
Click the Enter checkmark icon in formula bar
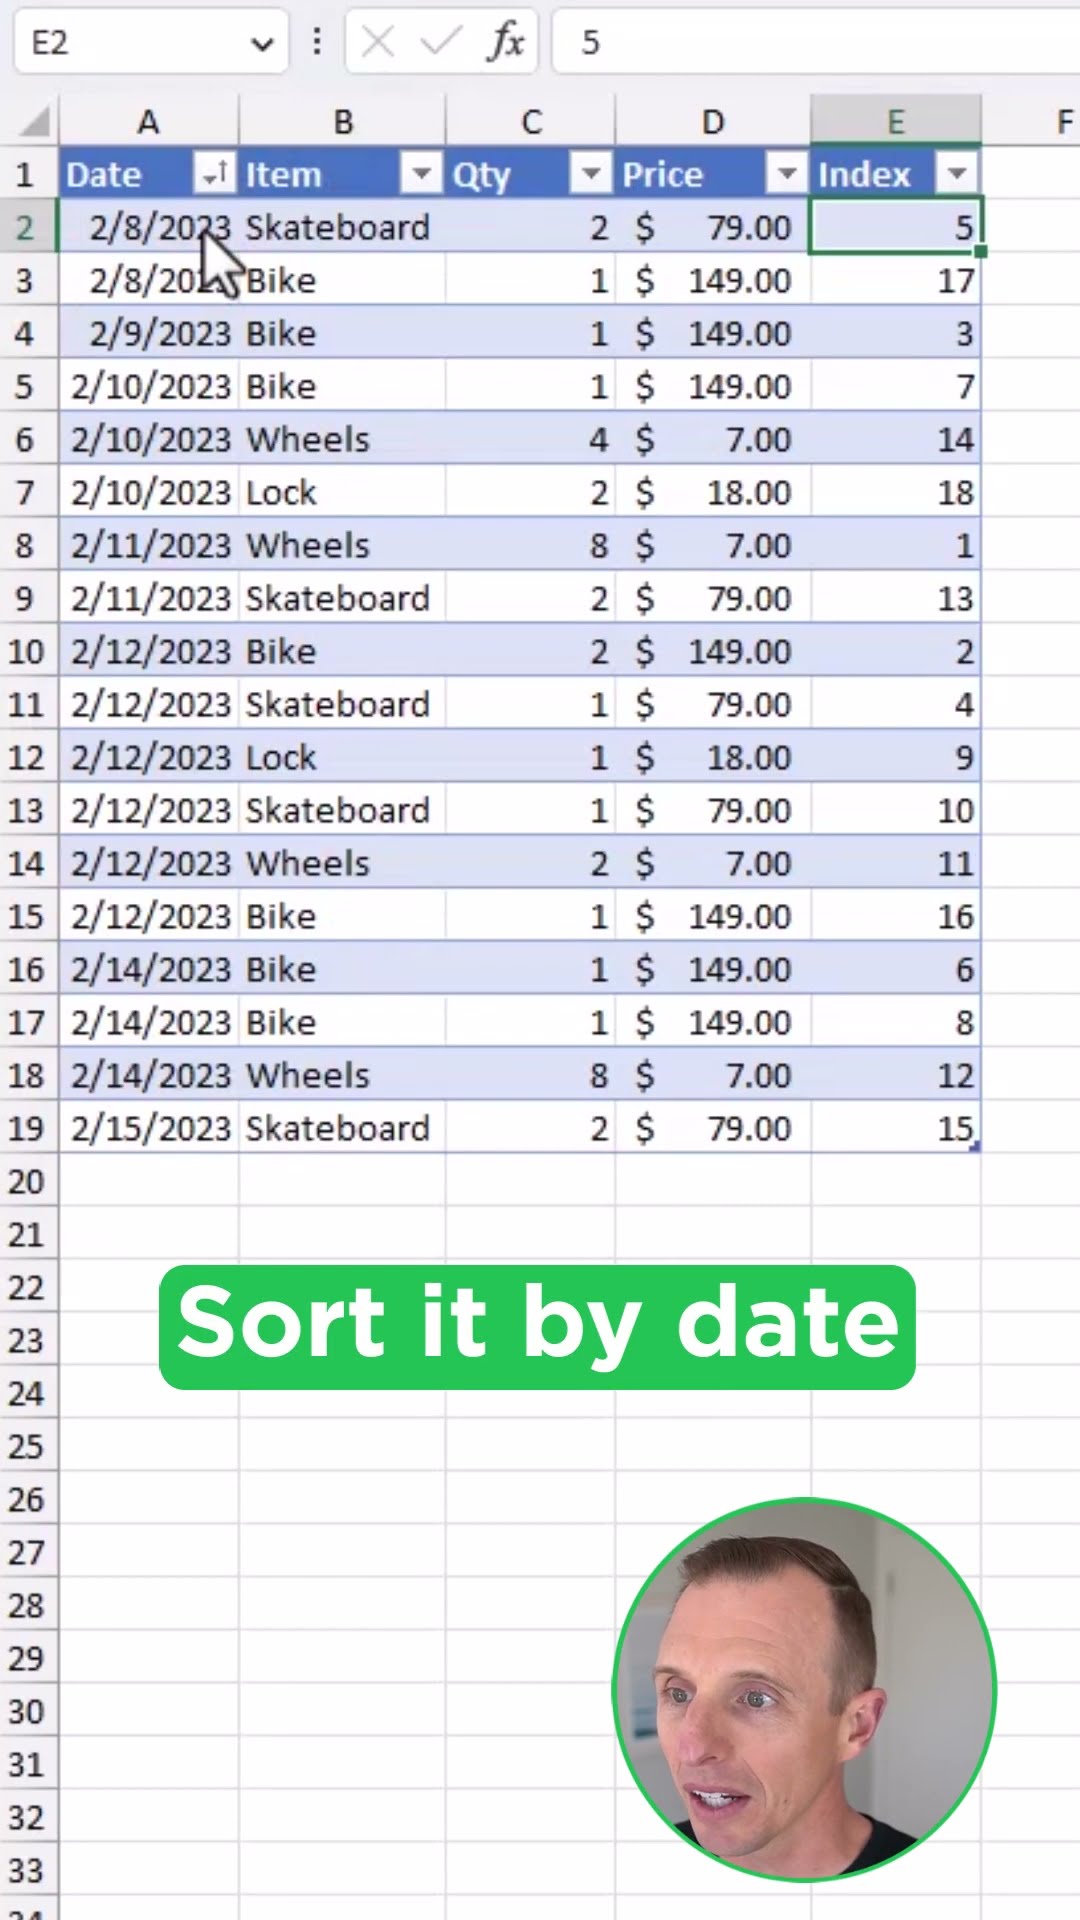click(440, 42)
